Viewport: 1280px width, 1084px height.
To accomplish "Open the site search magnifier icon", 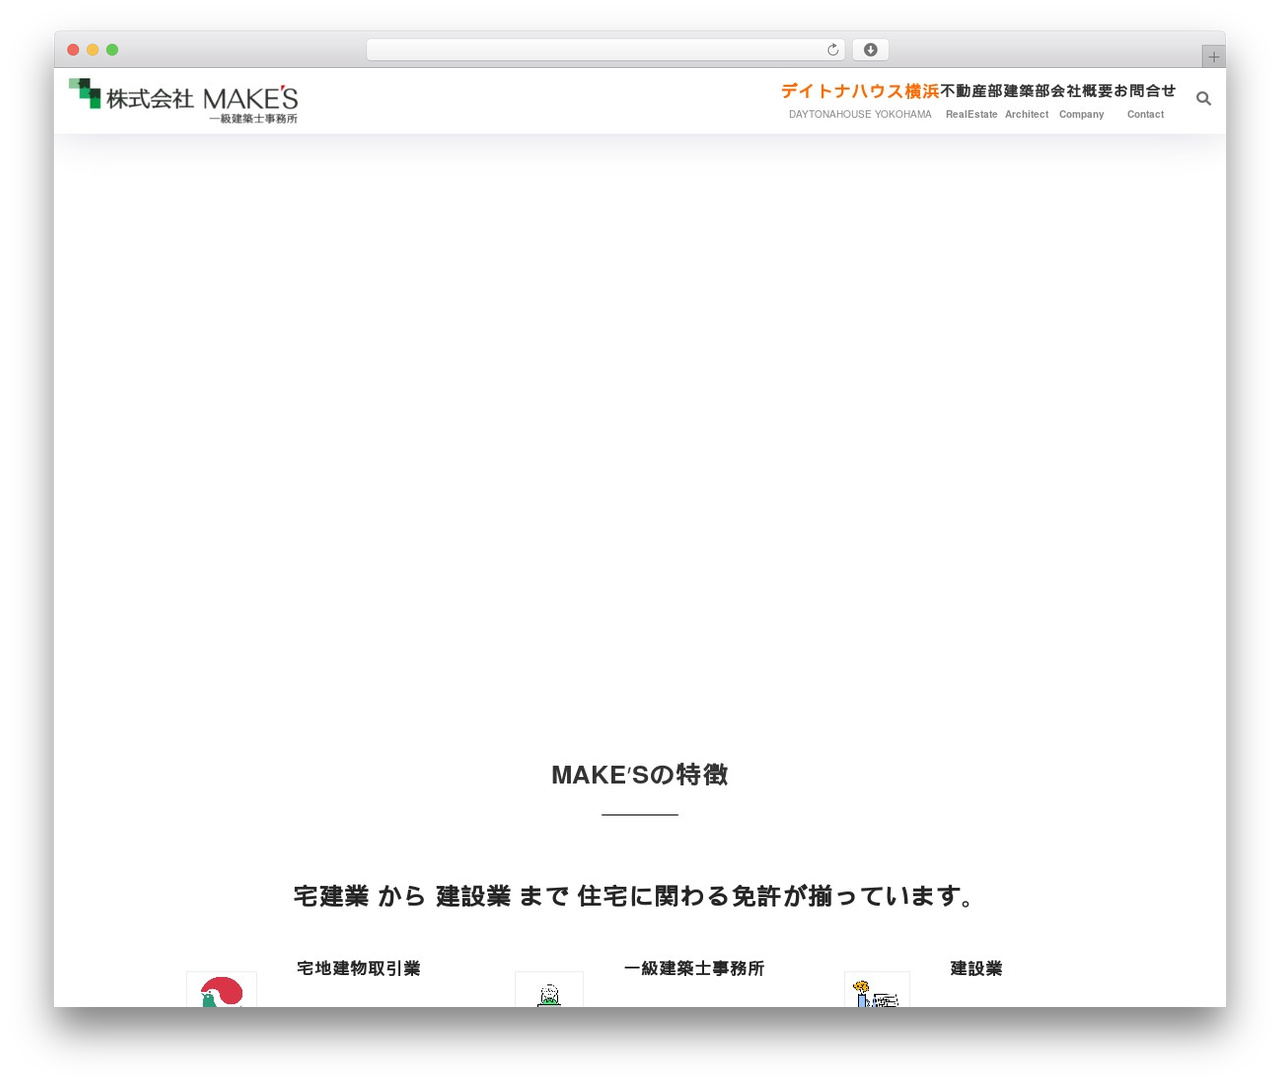I will click(1203, 98).
